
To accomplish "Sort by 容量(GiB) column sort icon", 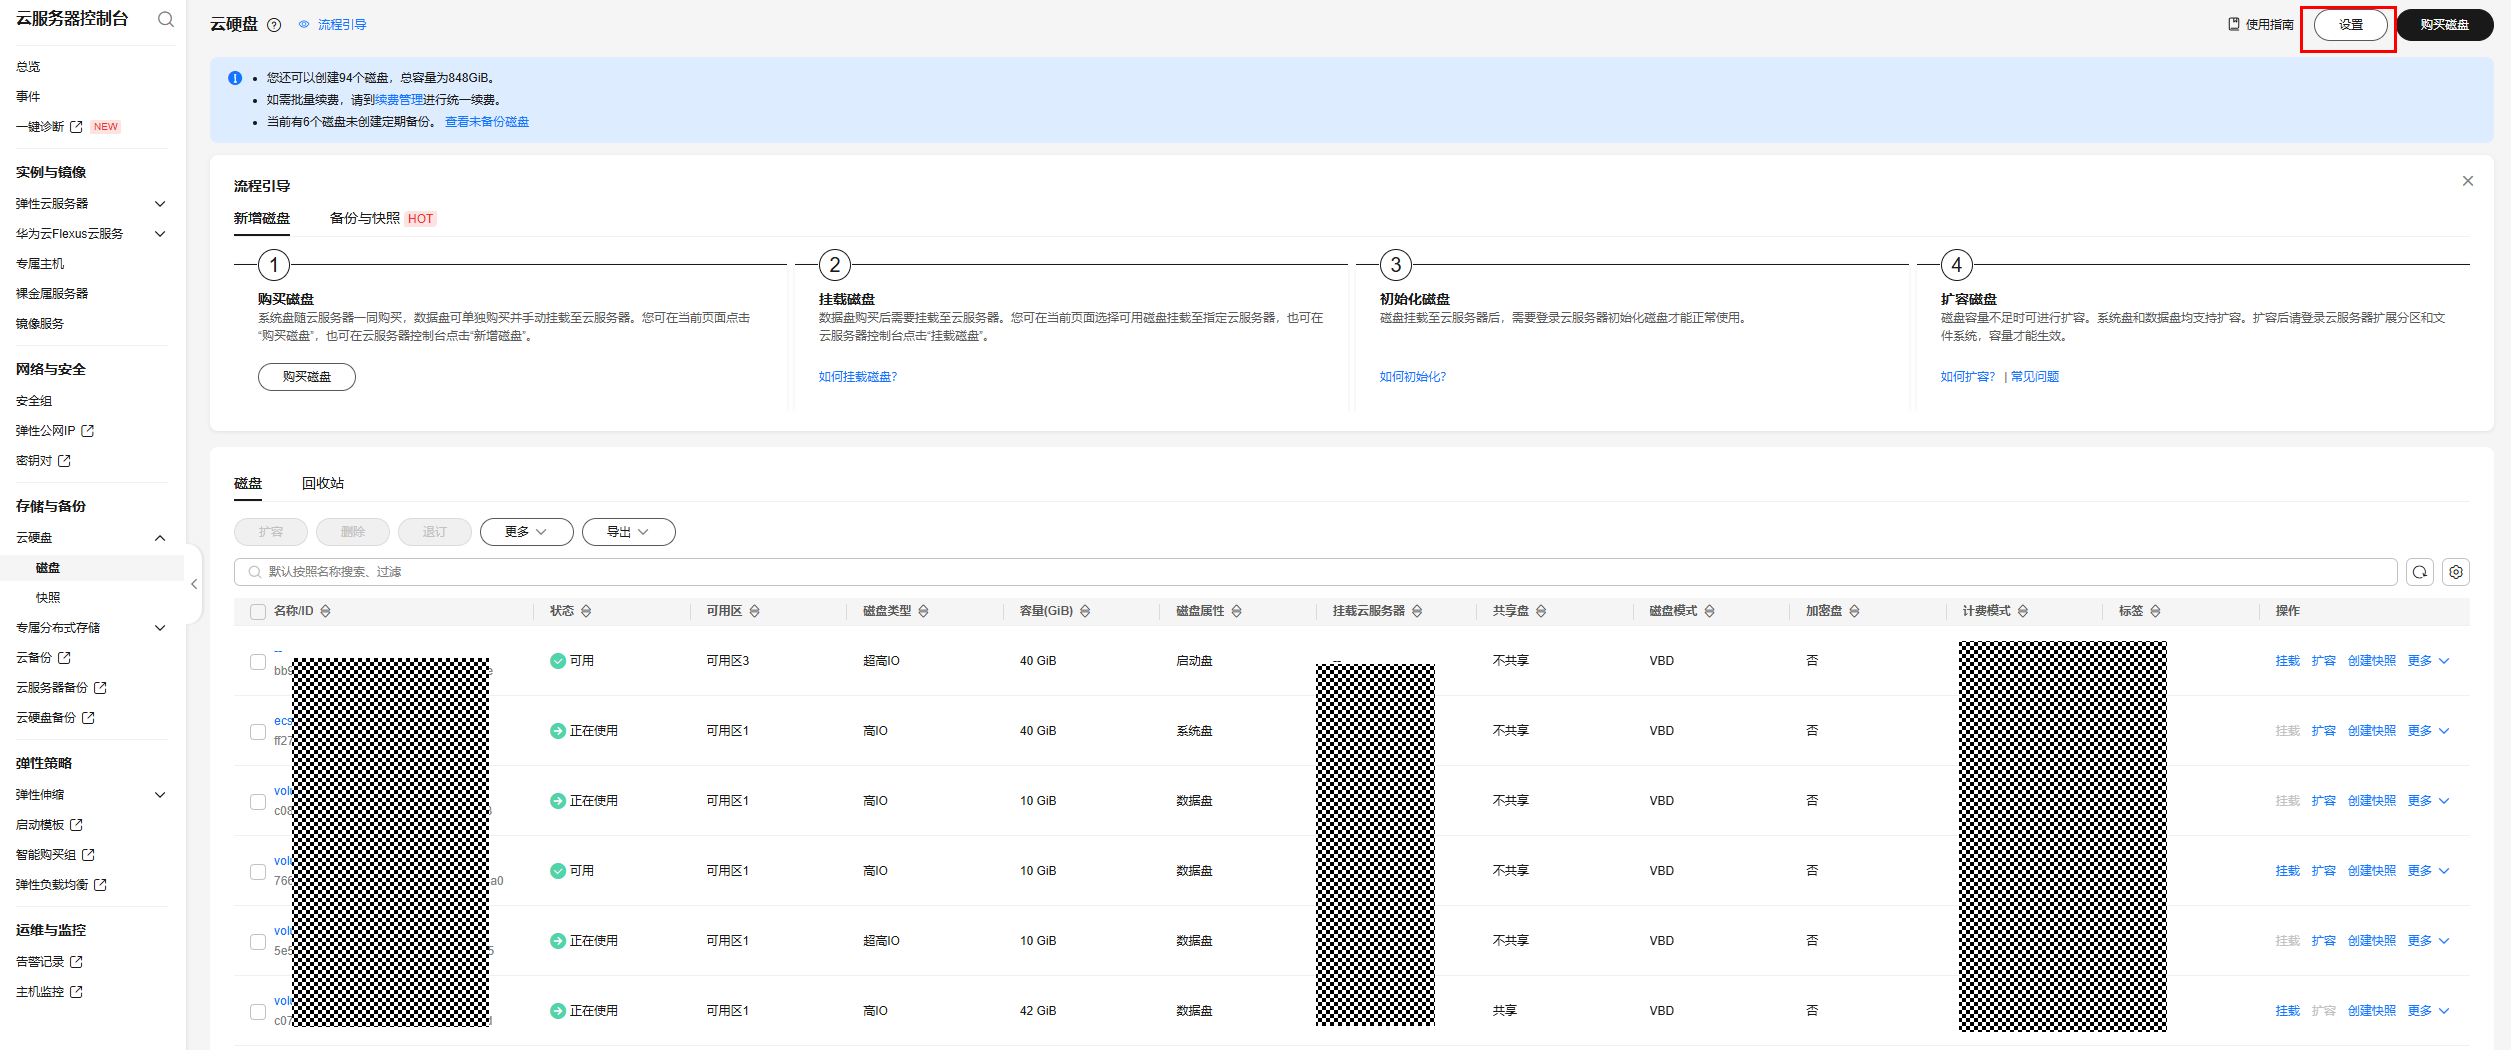I will pos(1085,611).
